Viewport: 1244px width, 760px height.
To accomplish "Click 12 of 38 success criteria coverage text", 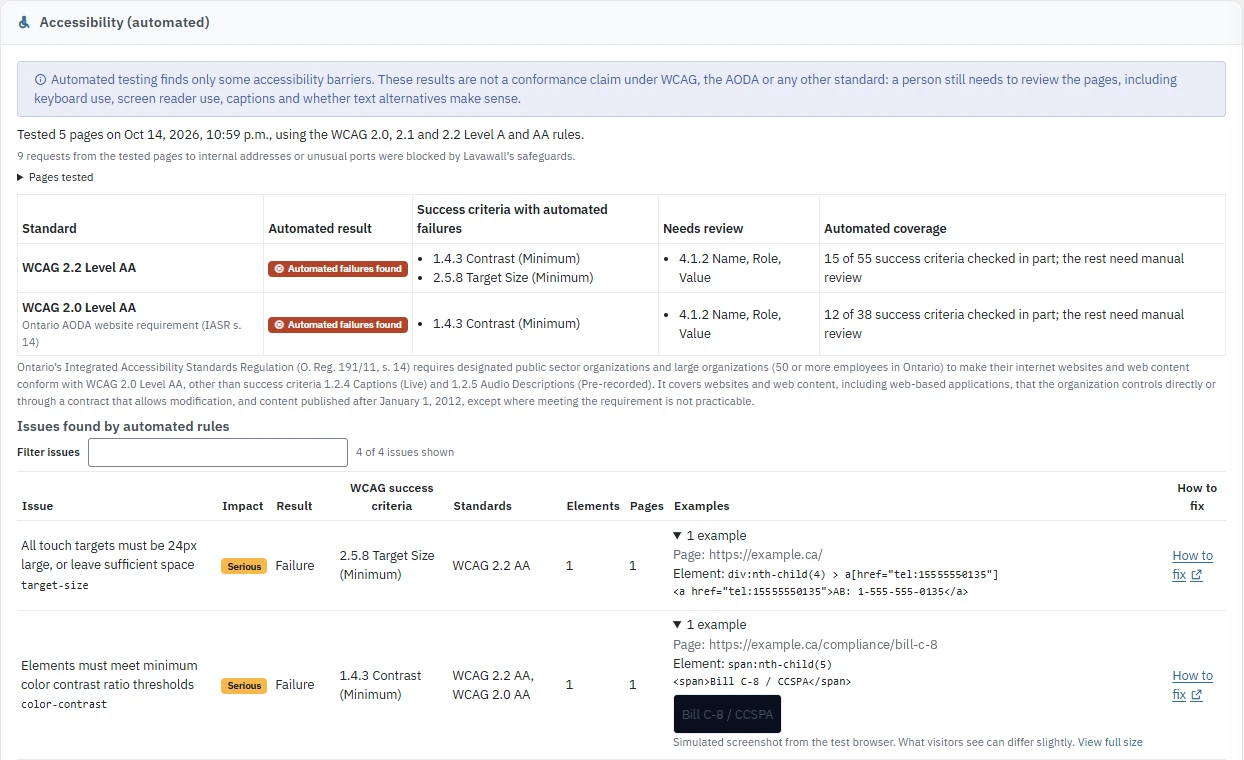I will tap(1004, 324).
